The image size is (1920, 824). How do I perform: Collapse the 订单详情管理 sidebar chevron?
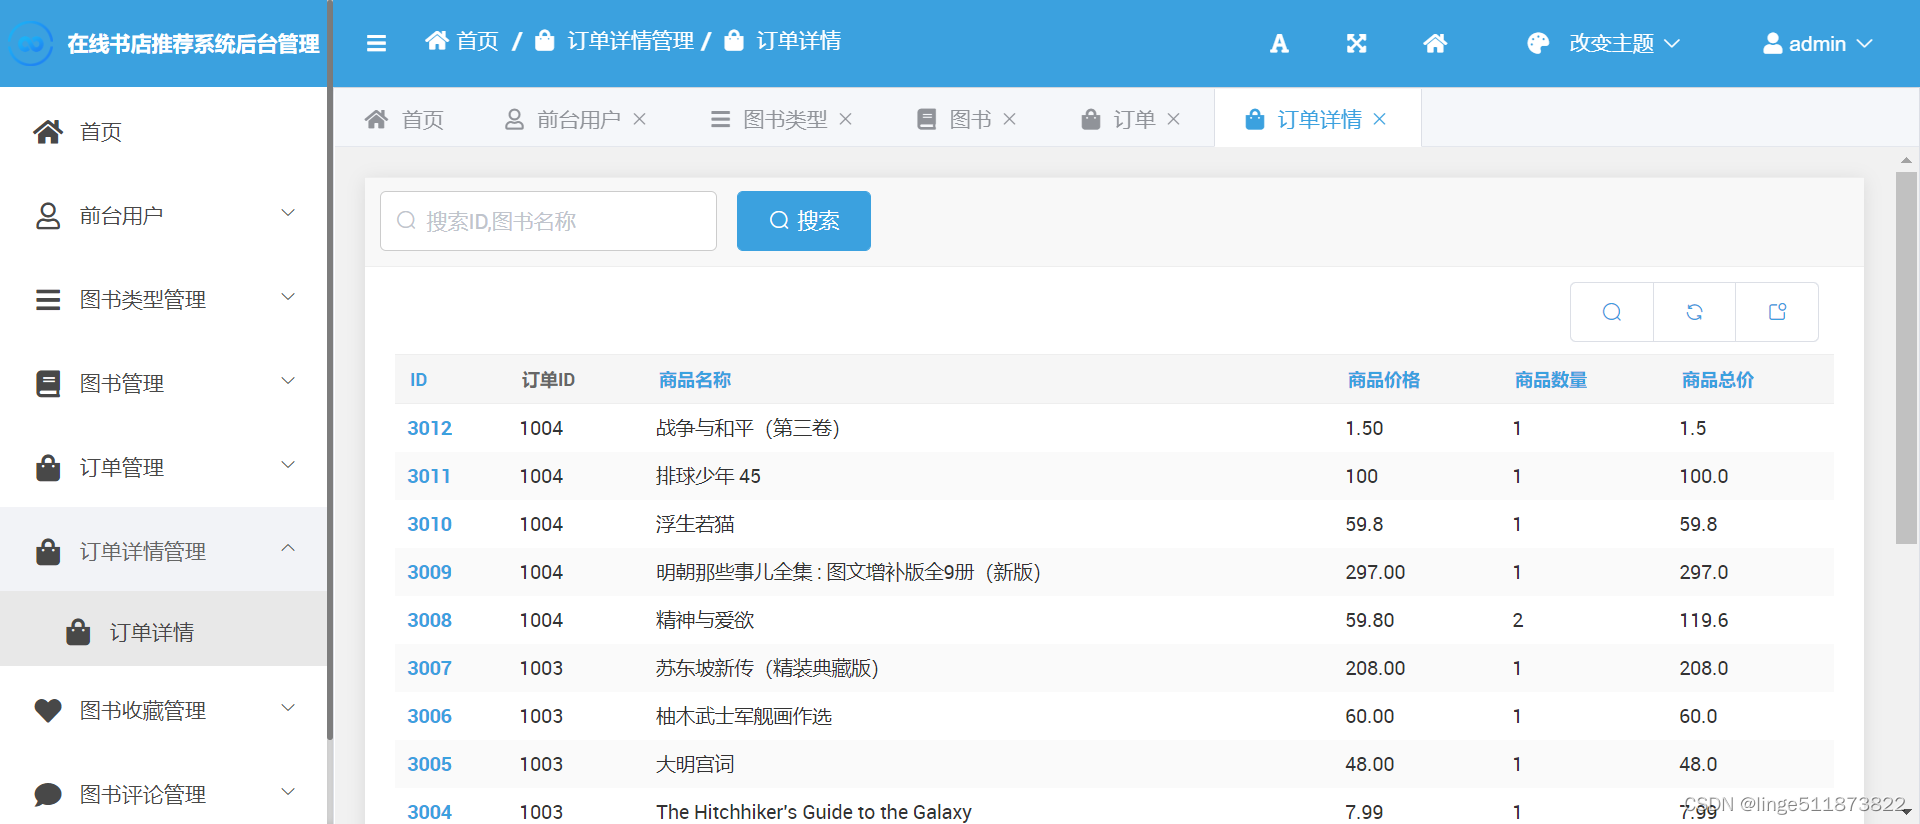click(288, 548)
